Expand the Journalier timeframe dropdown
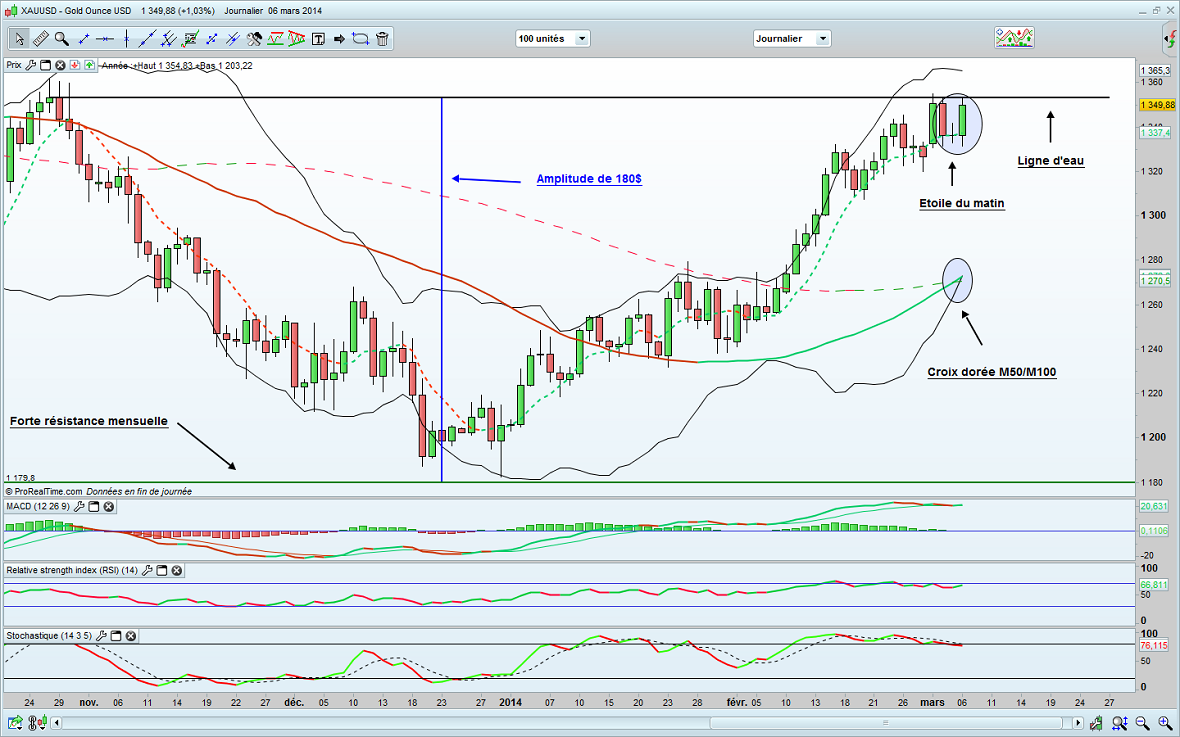Screen dimensions: 1180x737 [822, 39]
